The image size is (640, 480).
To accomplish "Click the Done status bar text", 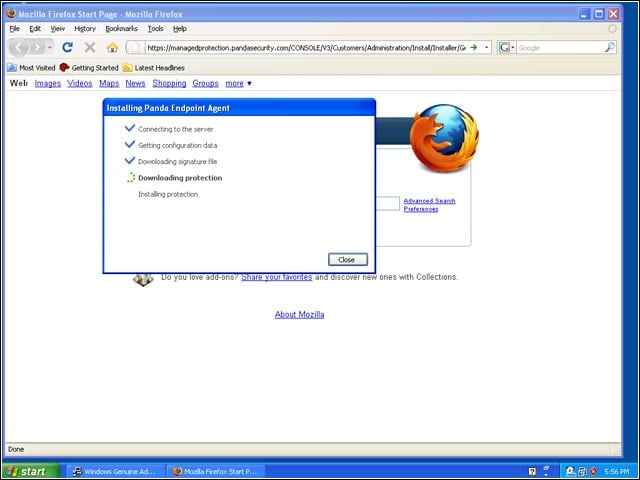I will click(x=16, y=449).
